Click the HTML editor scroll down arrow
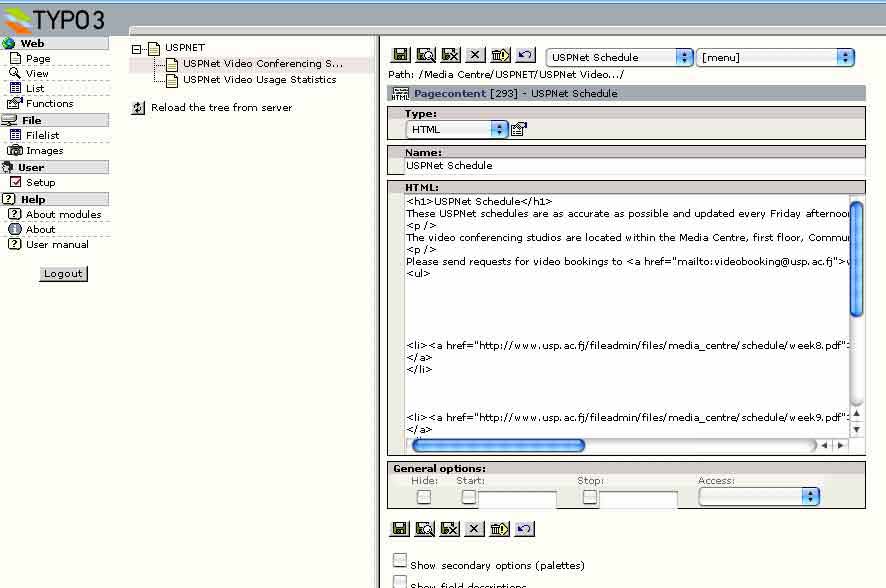The image size is (886, 588). pyautogui.click(x=857, y=429)
